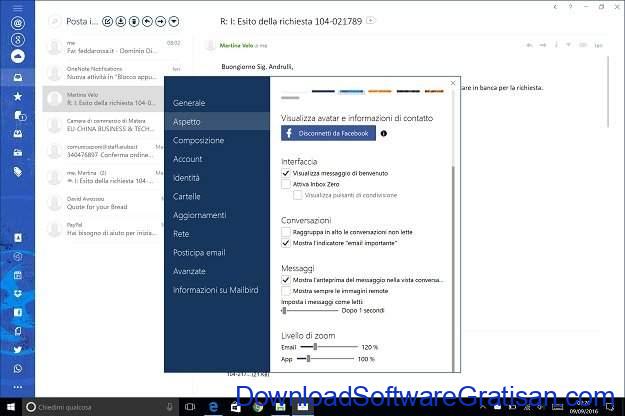
Task: Open Avanzate settings section
Action: (x=217, y=271)
